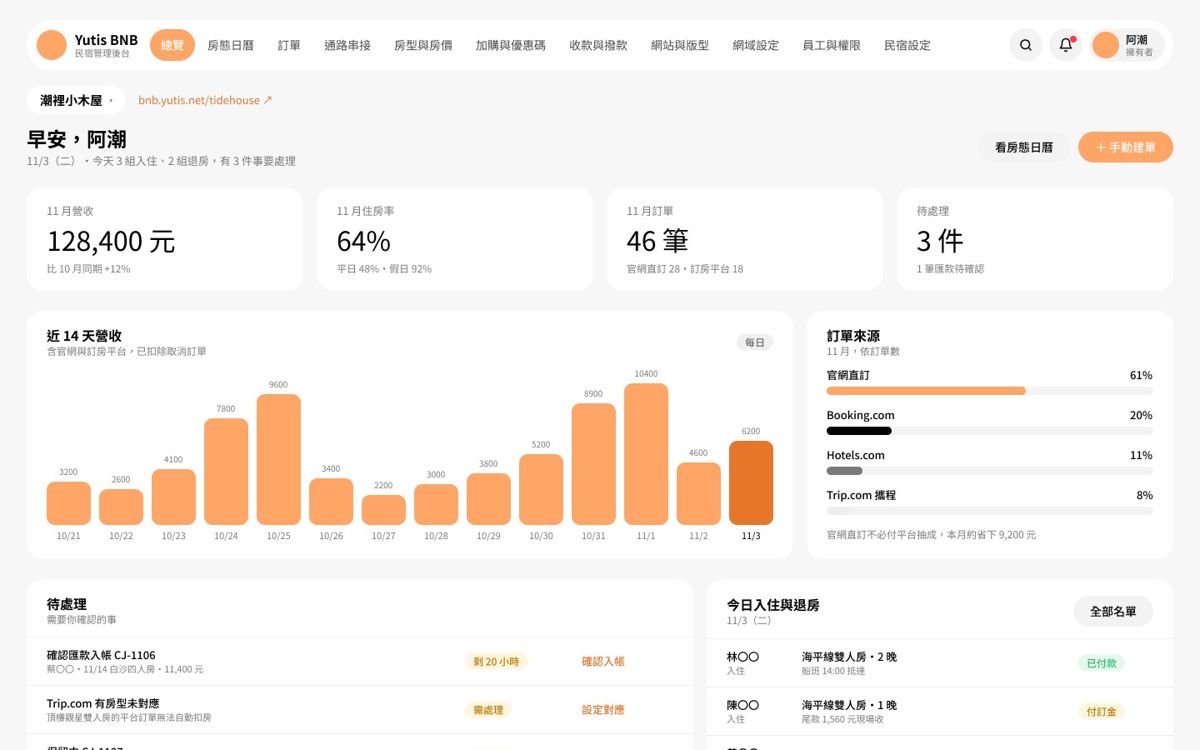
Task: Open 網站與版型 section
Action: [x=680, y=45]
